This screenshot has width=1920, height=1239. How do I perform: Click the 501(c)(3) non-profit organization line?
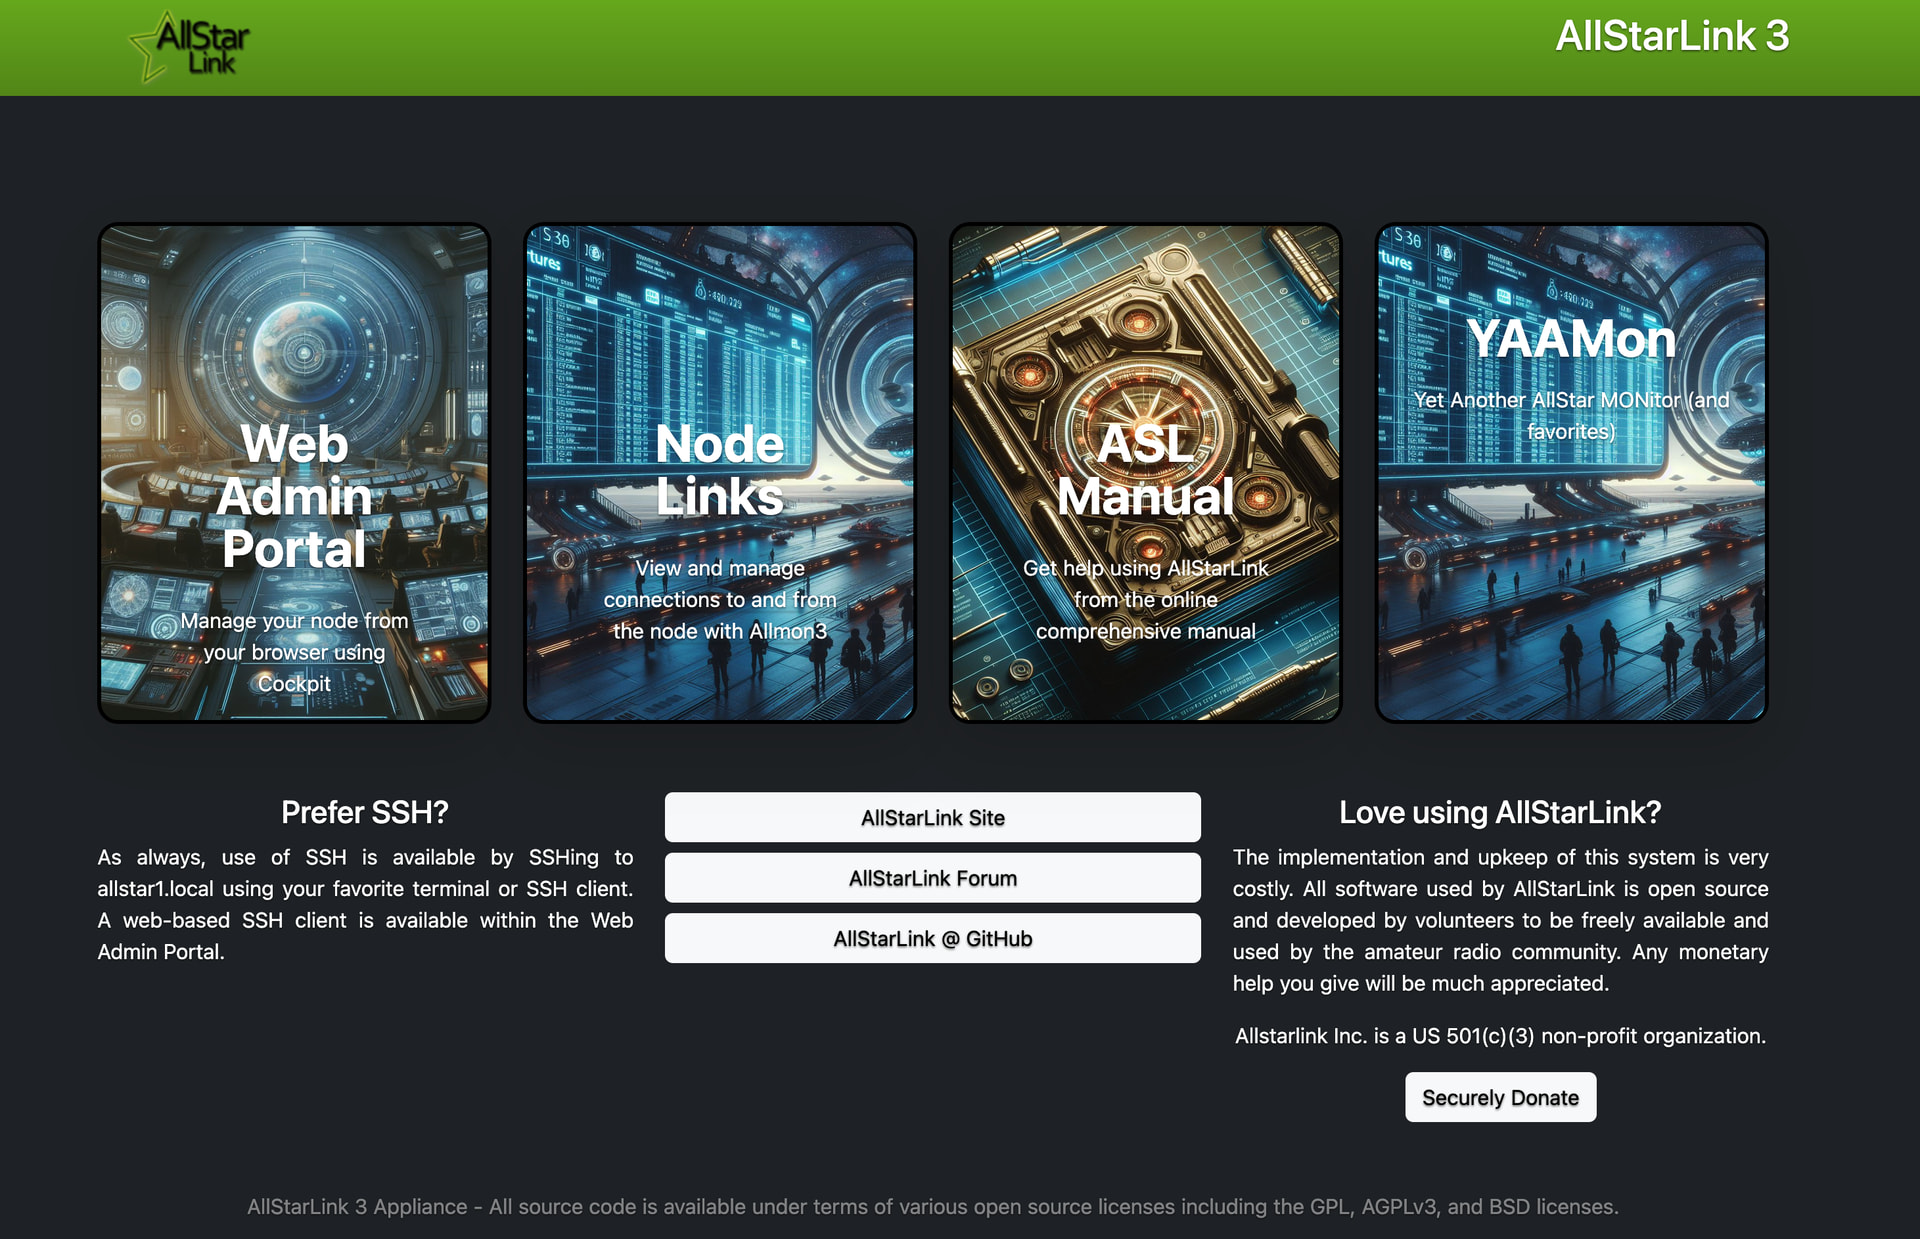pos(1500,1036)
